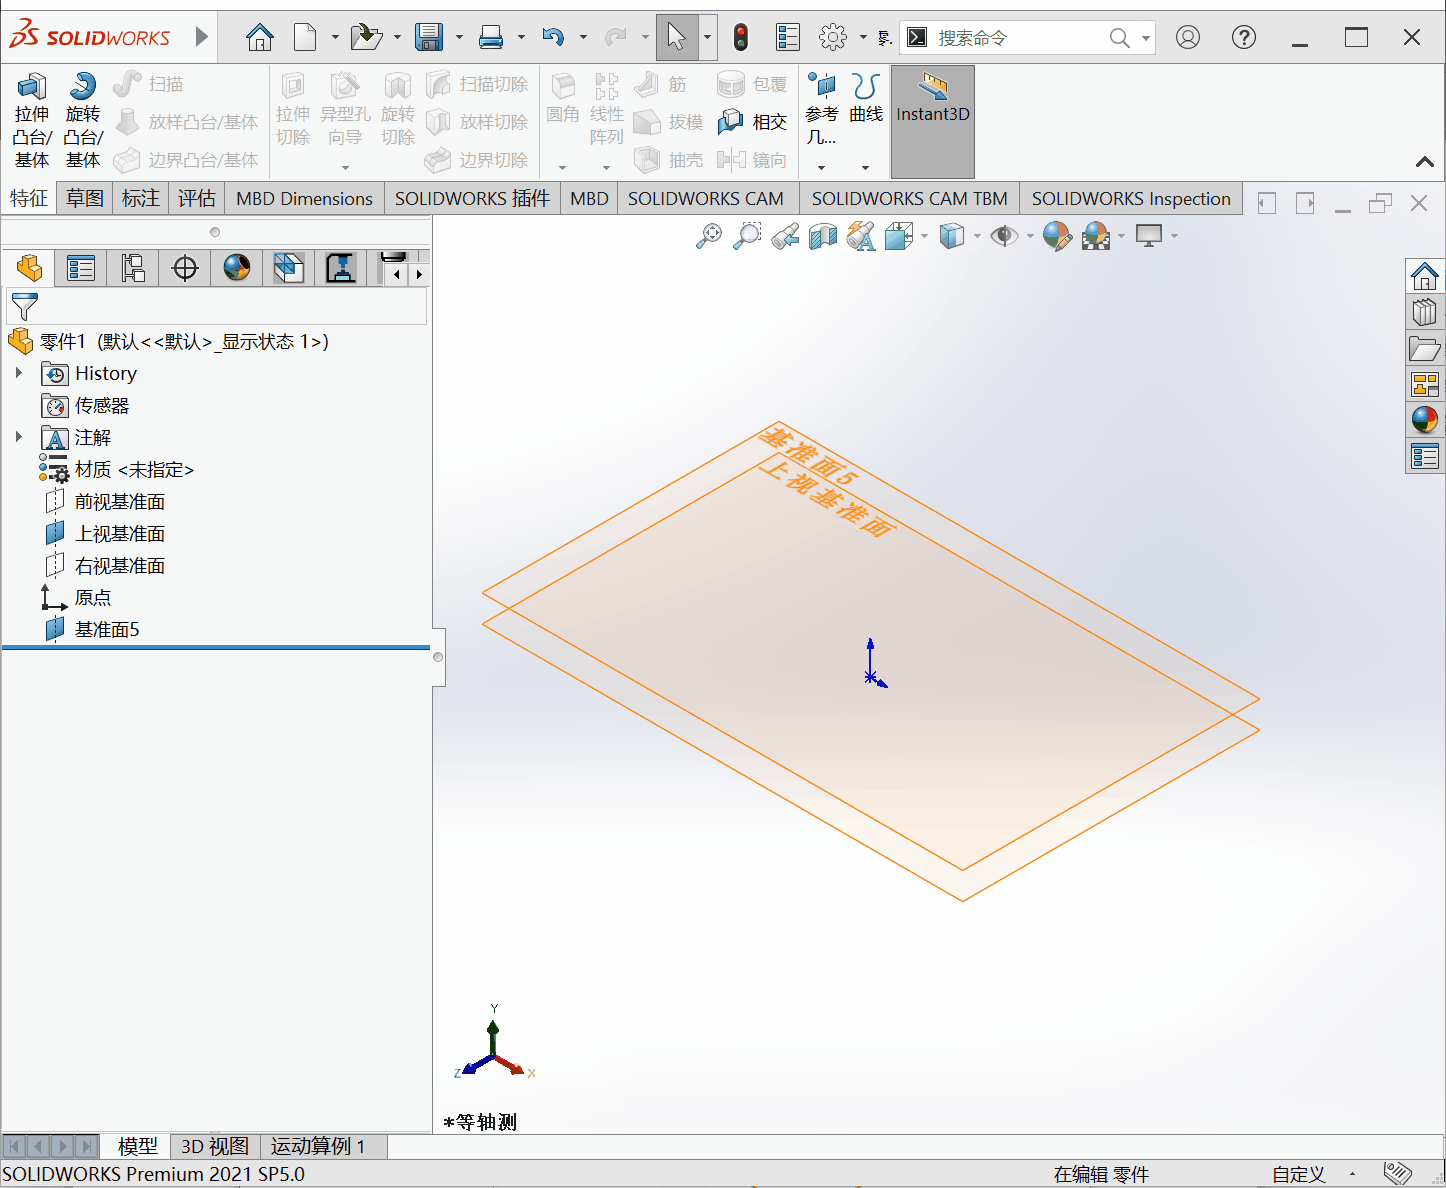The image size is (1446, 1188).
Task: Switch to SOLIDWORKS 插件 tab
Action: coord(472,198)
